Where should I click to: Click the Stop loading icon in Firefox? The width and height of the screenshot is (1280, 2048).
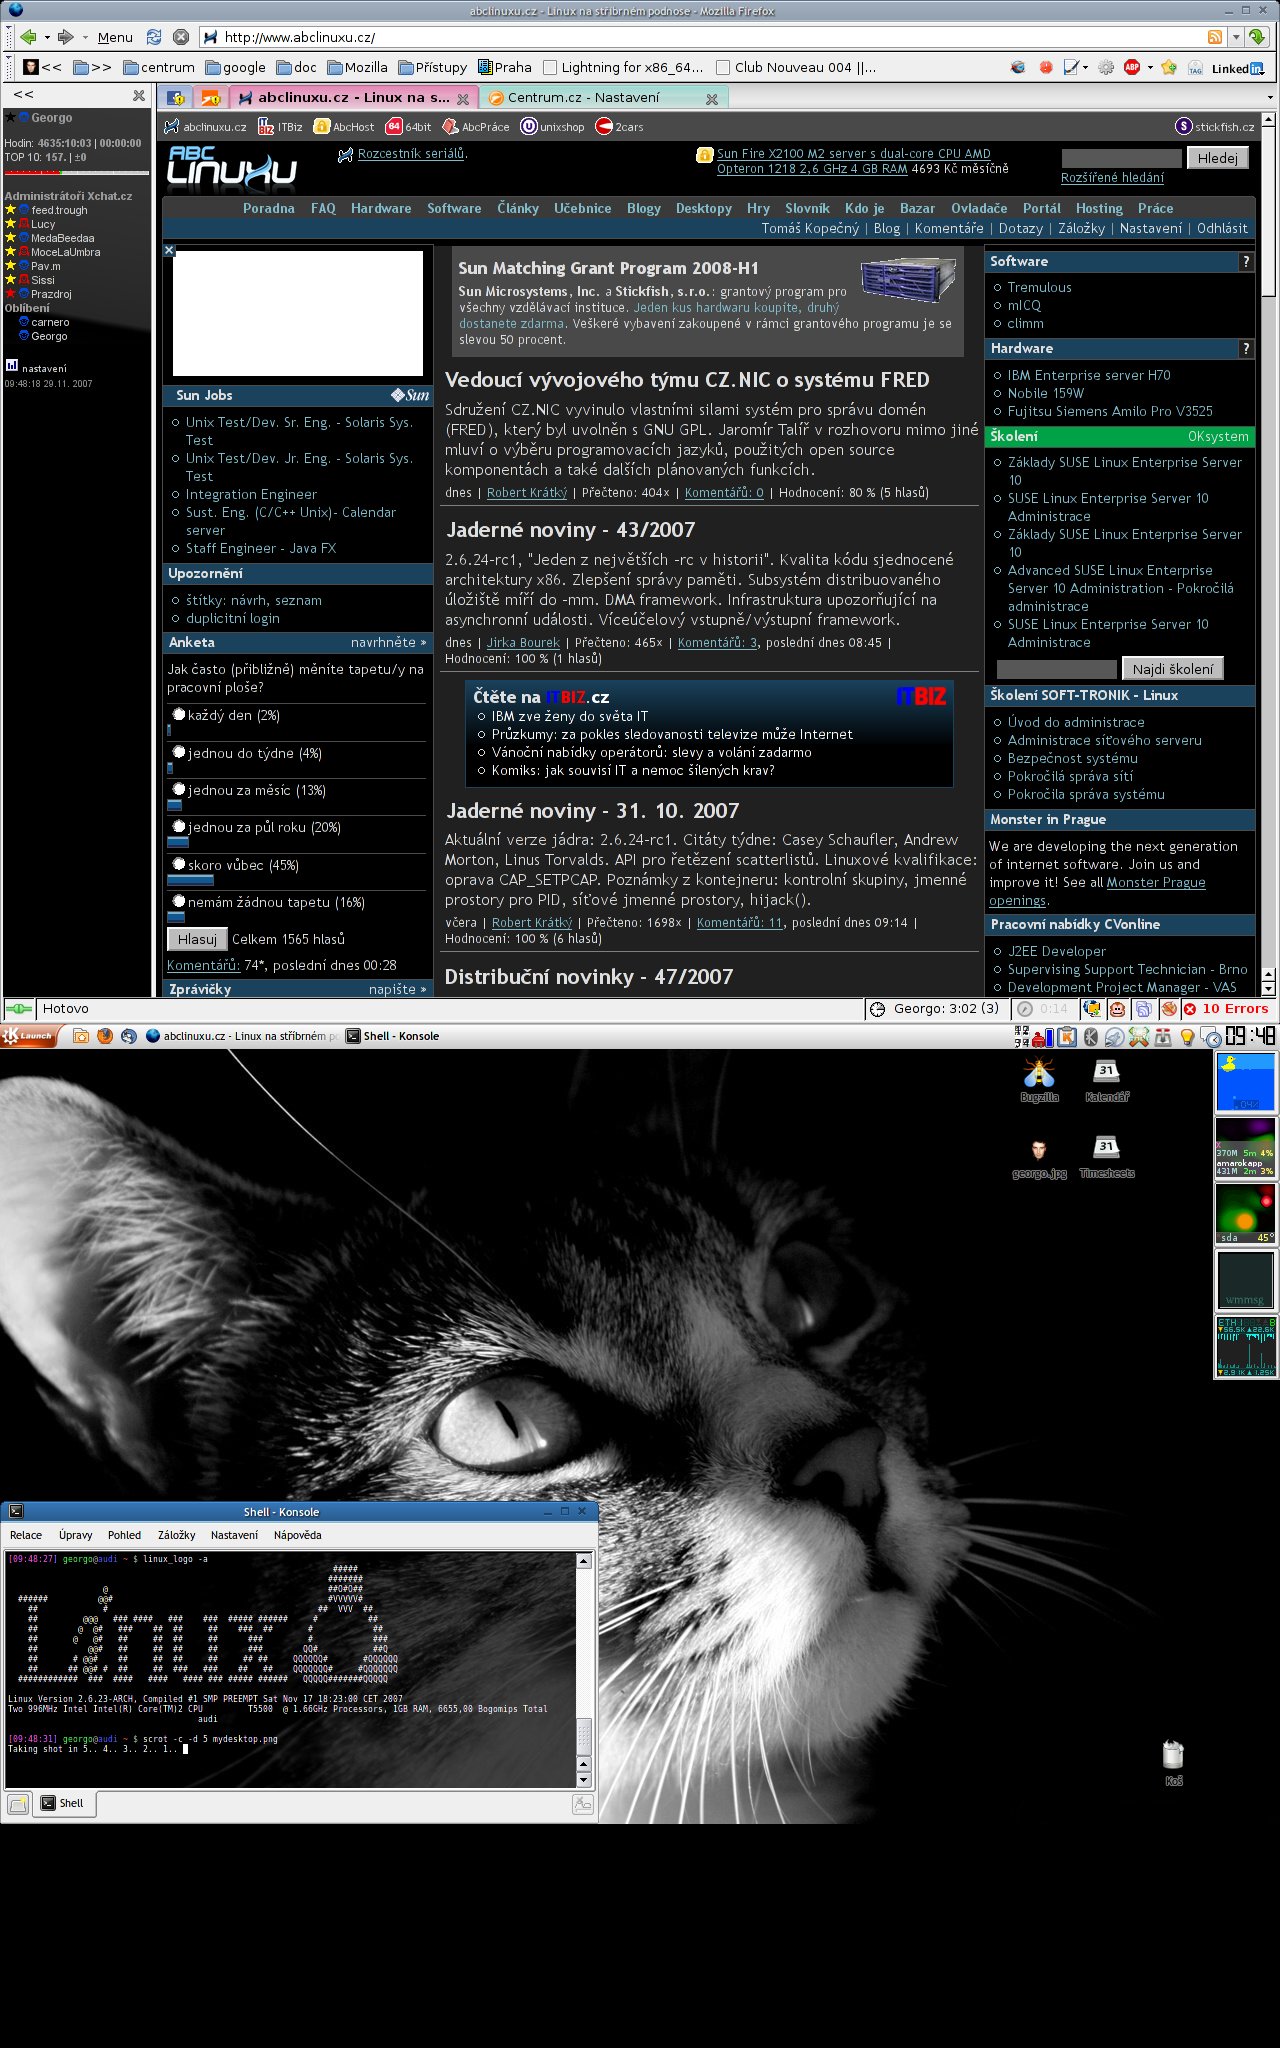pyautogui.click(x=181, y=37)
